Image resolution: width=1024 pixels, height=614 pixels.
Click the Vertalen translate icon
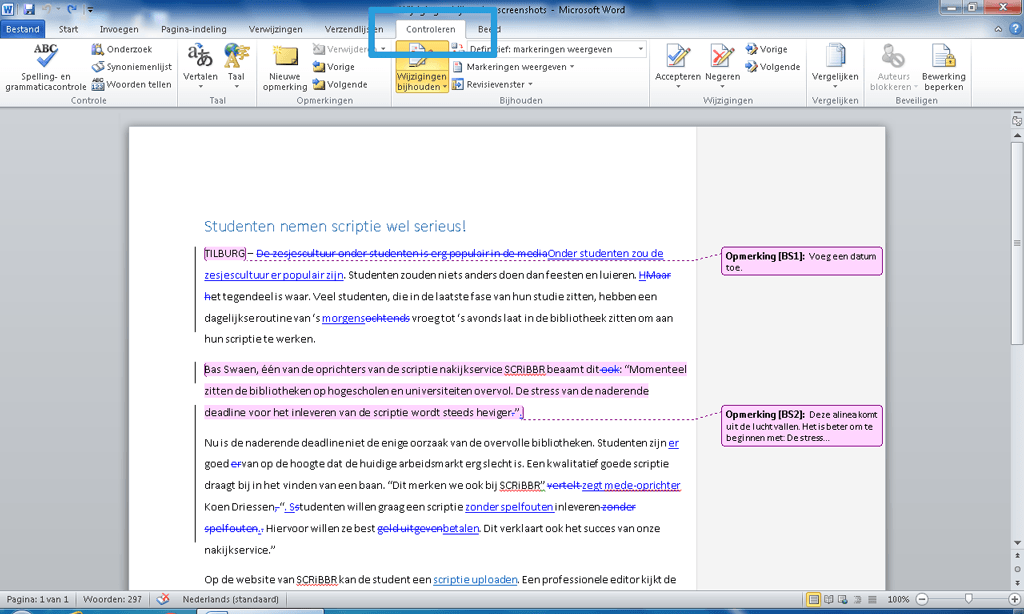pos(200,57)
